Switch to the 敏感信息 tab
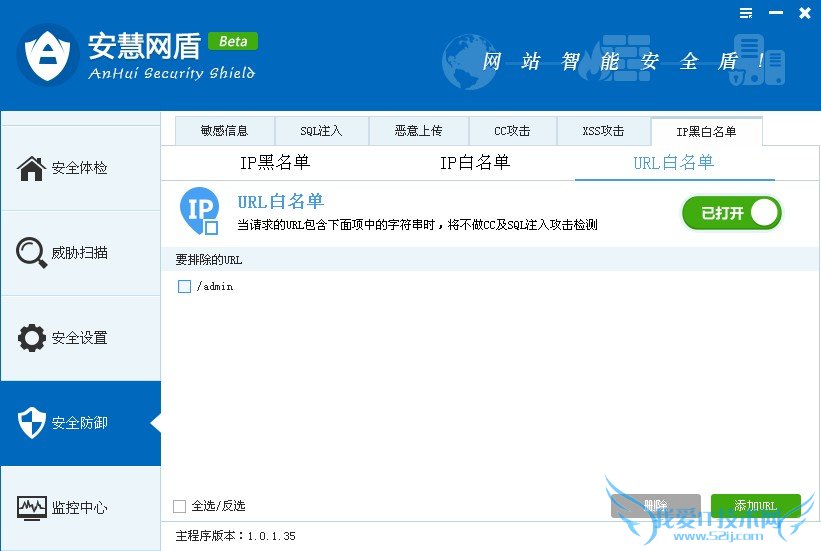 click(225, 131)
